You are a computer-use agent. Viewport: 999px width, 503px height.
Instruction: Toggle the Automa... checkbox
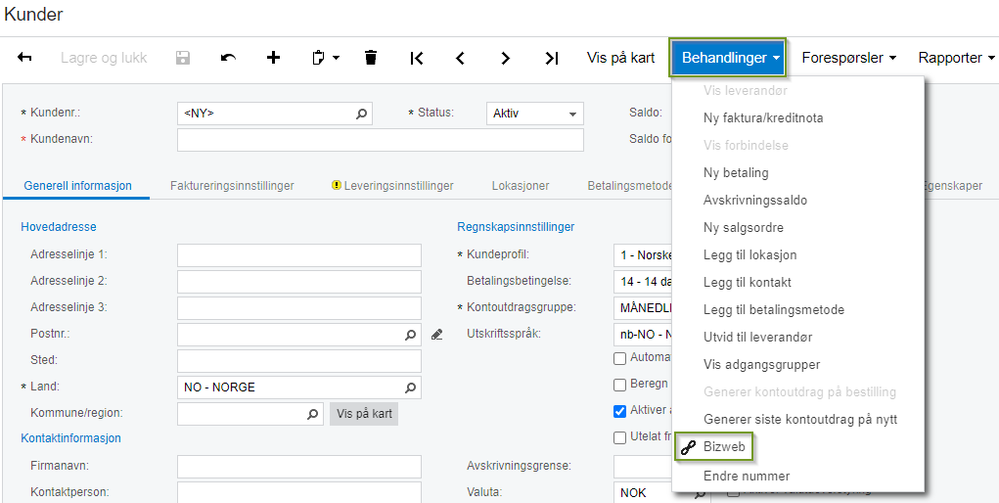pos(619,358)
